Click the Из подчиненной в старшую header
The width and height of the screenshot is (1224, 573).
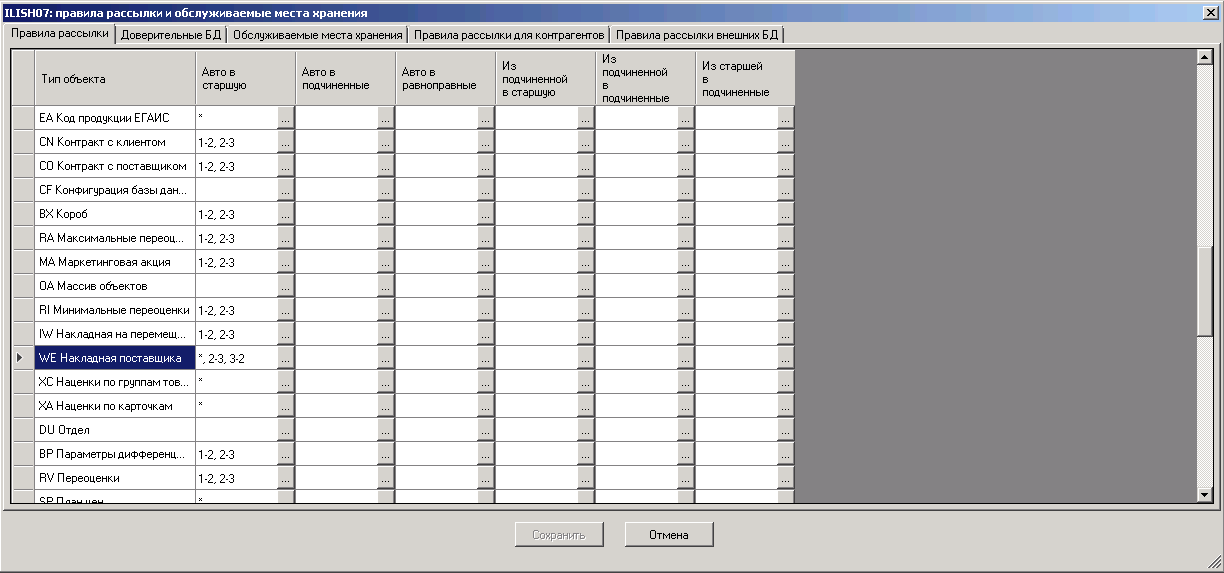(x=545, y=78)
